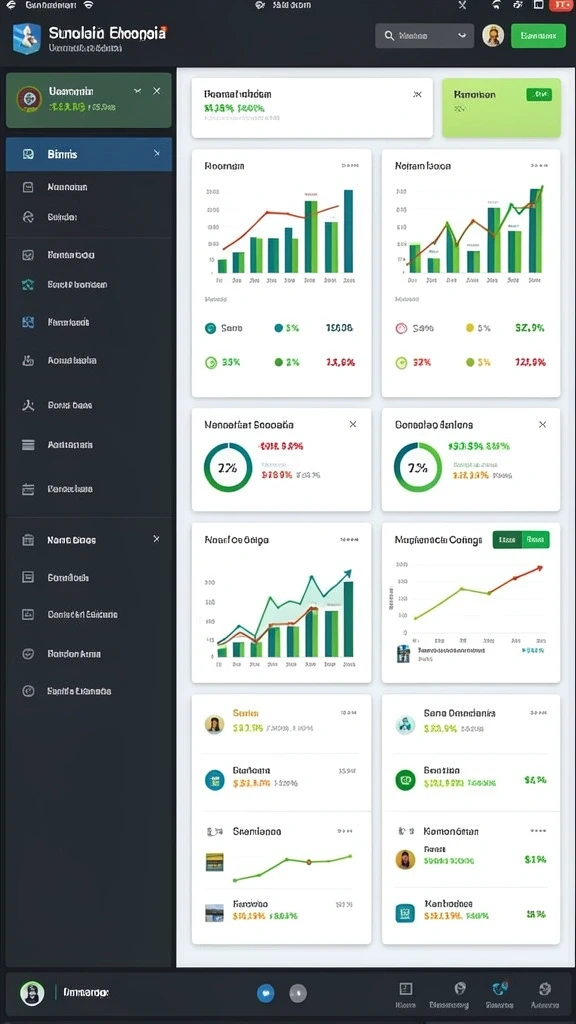Select the green circular icon under Sano Omoclonia

pos(406,780)
